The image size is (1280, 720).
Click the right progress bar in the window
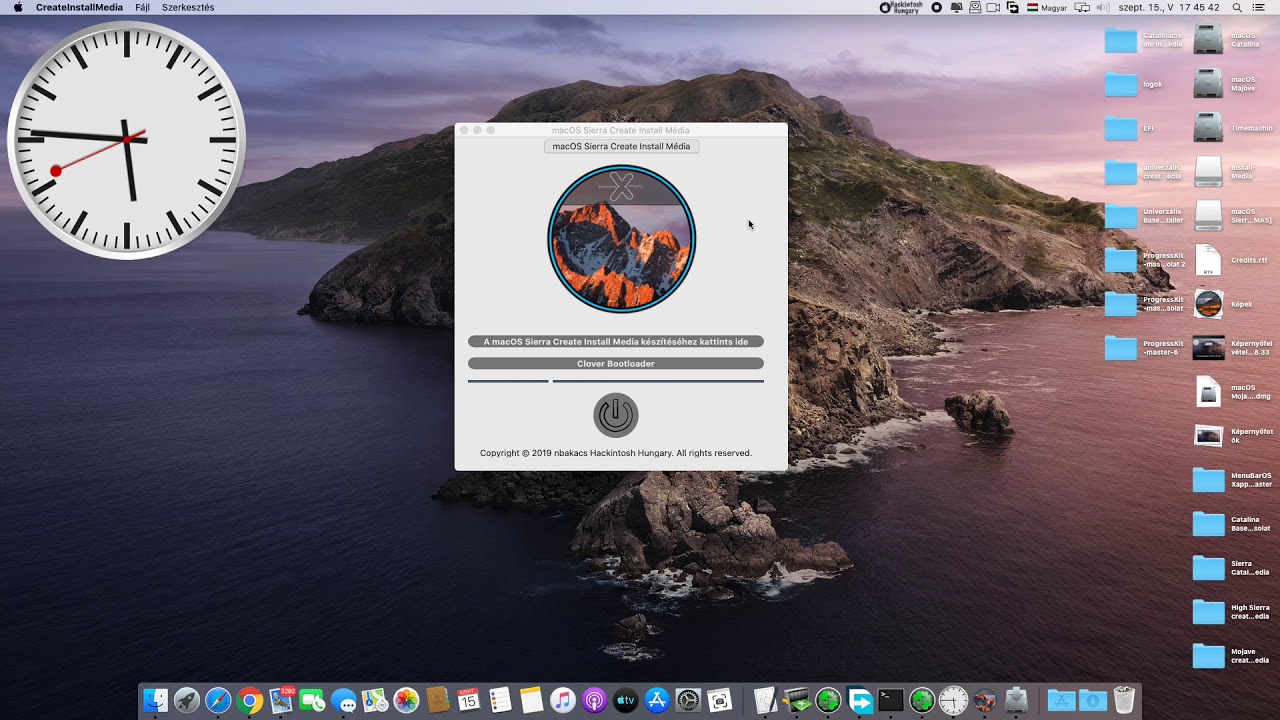pos(658,381)
